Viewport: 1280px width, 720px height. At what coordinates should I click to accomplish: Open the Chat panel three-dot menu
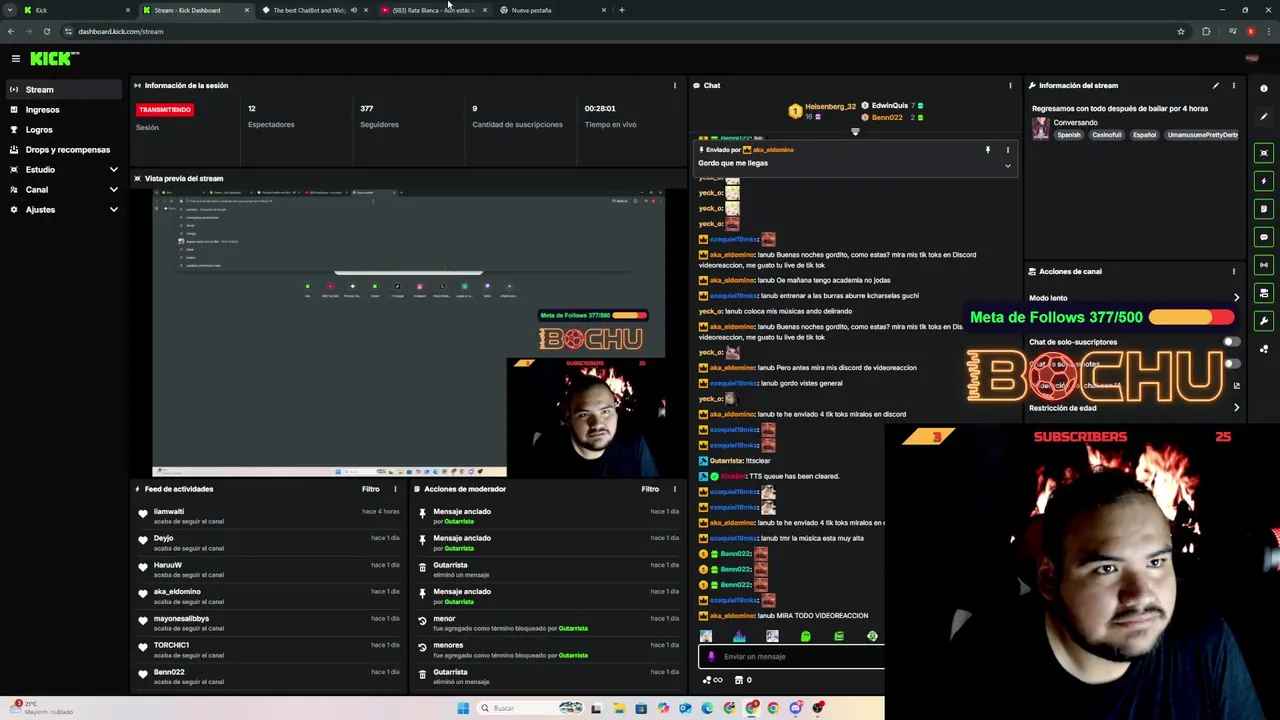coord(1010,85)
